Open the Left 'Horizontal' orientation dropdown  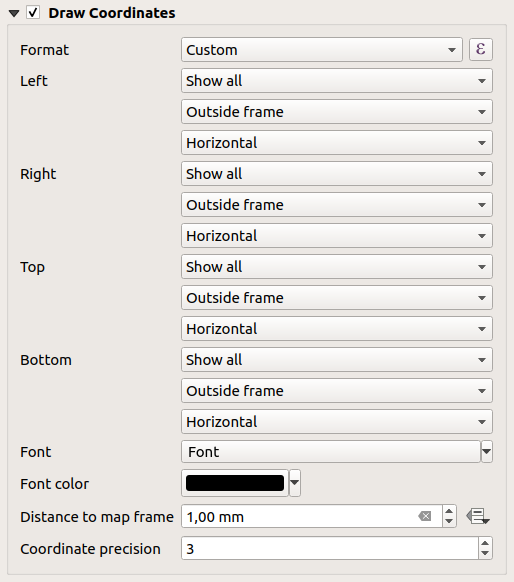coord(337,143)
